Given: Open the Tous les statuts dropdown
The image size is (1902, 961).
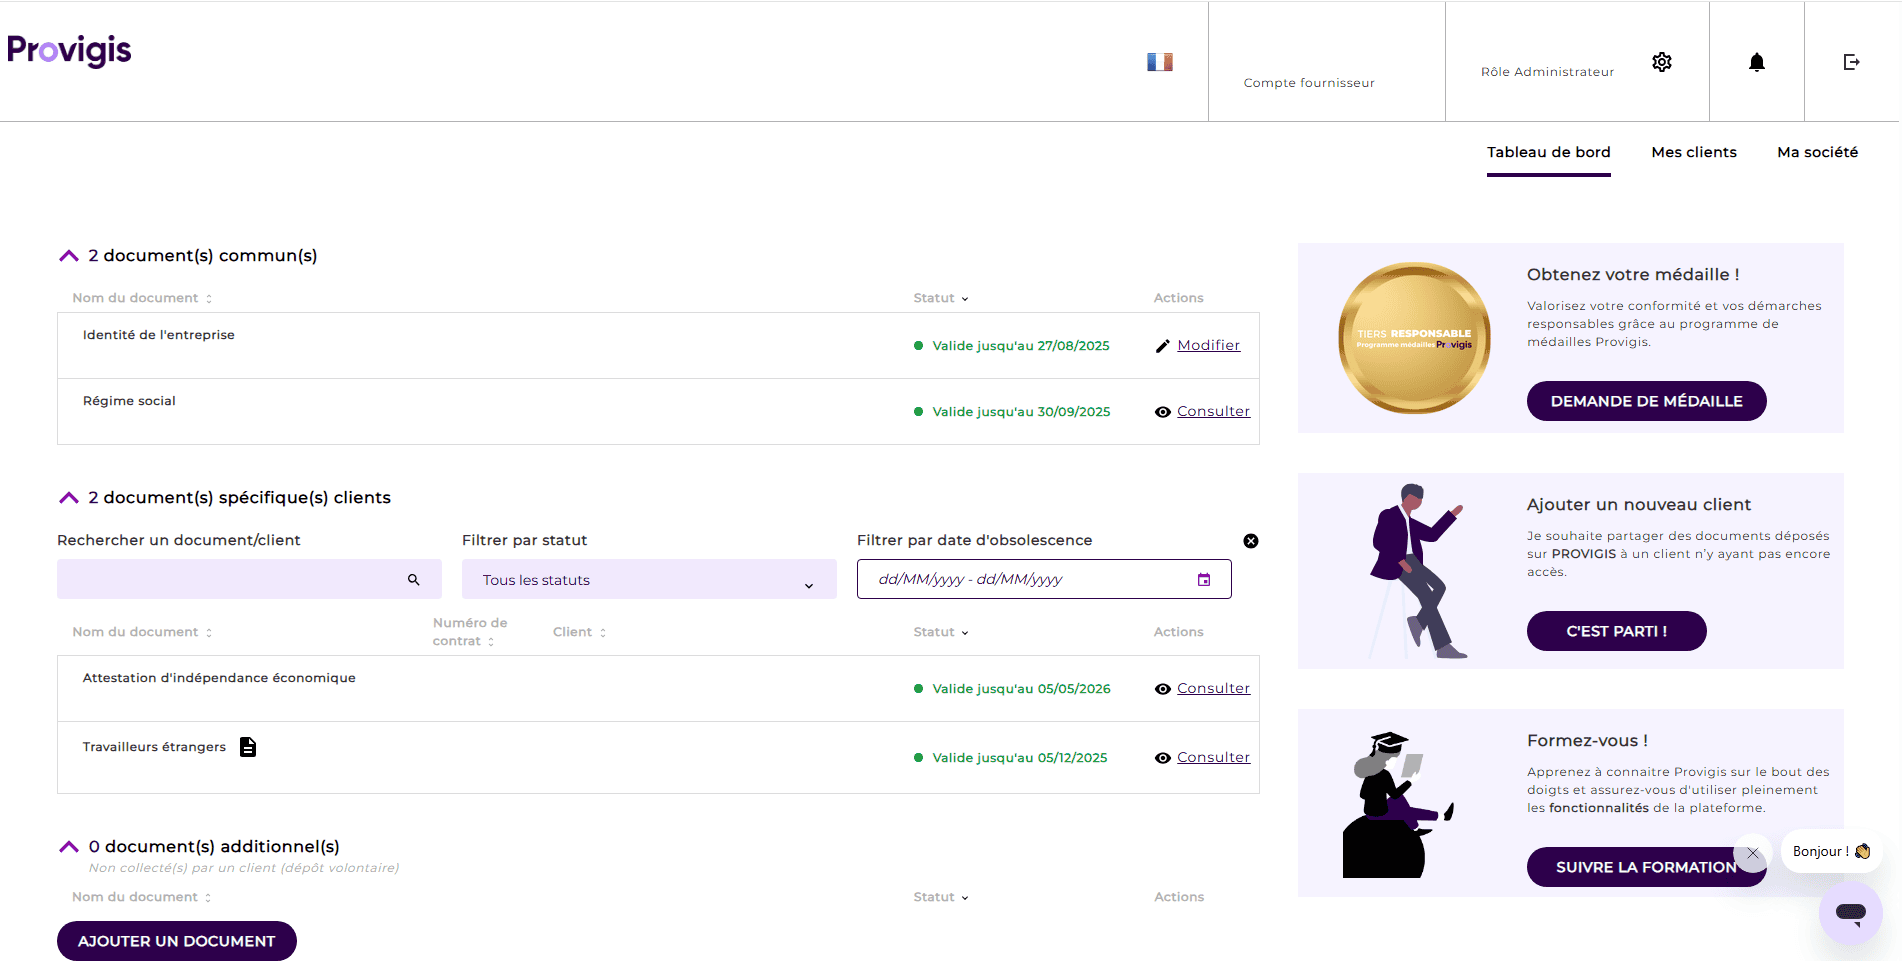Looking at the screenshot, I should click(x=649, y=580).
